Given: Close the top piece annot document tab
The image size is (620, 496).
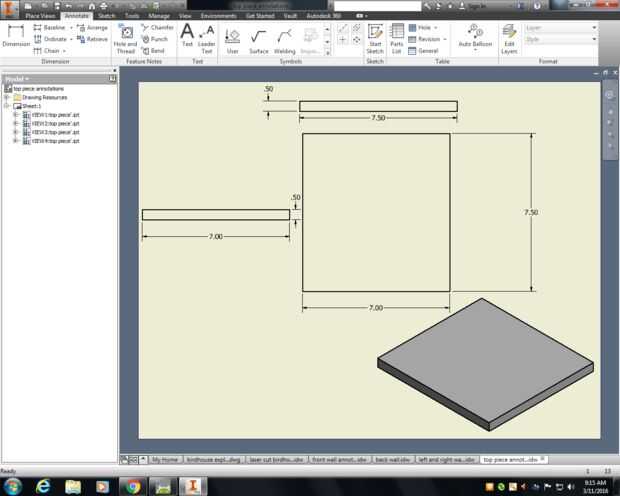Looking at the screenshot, I should click(542, 459).
